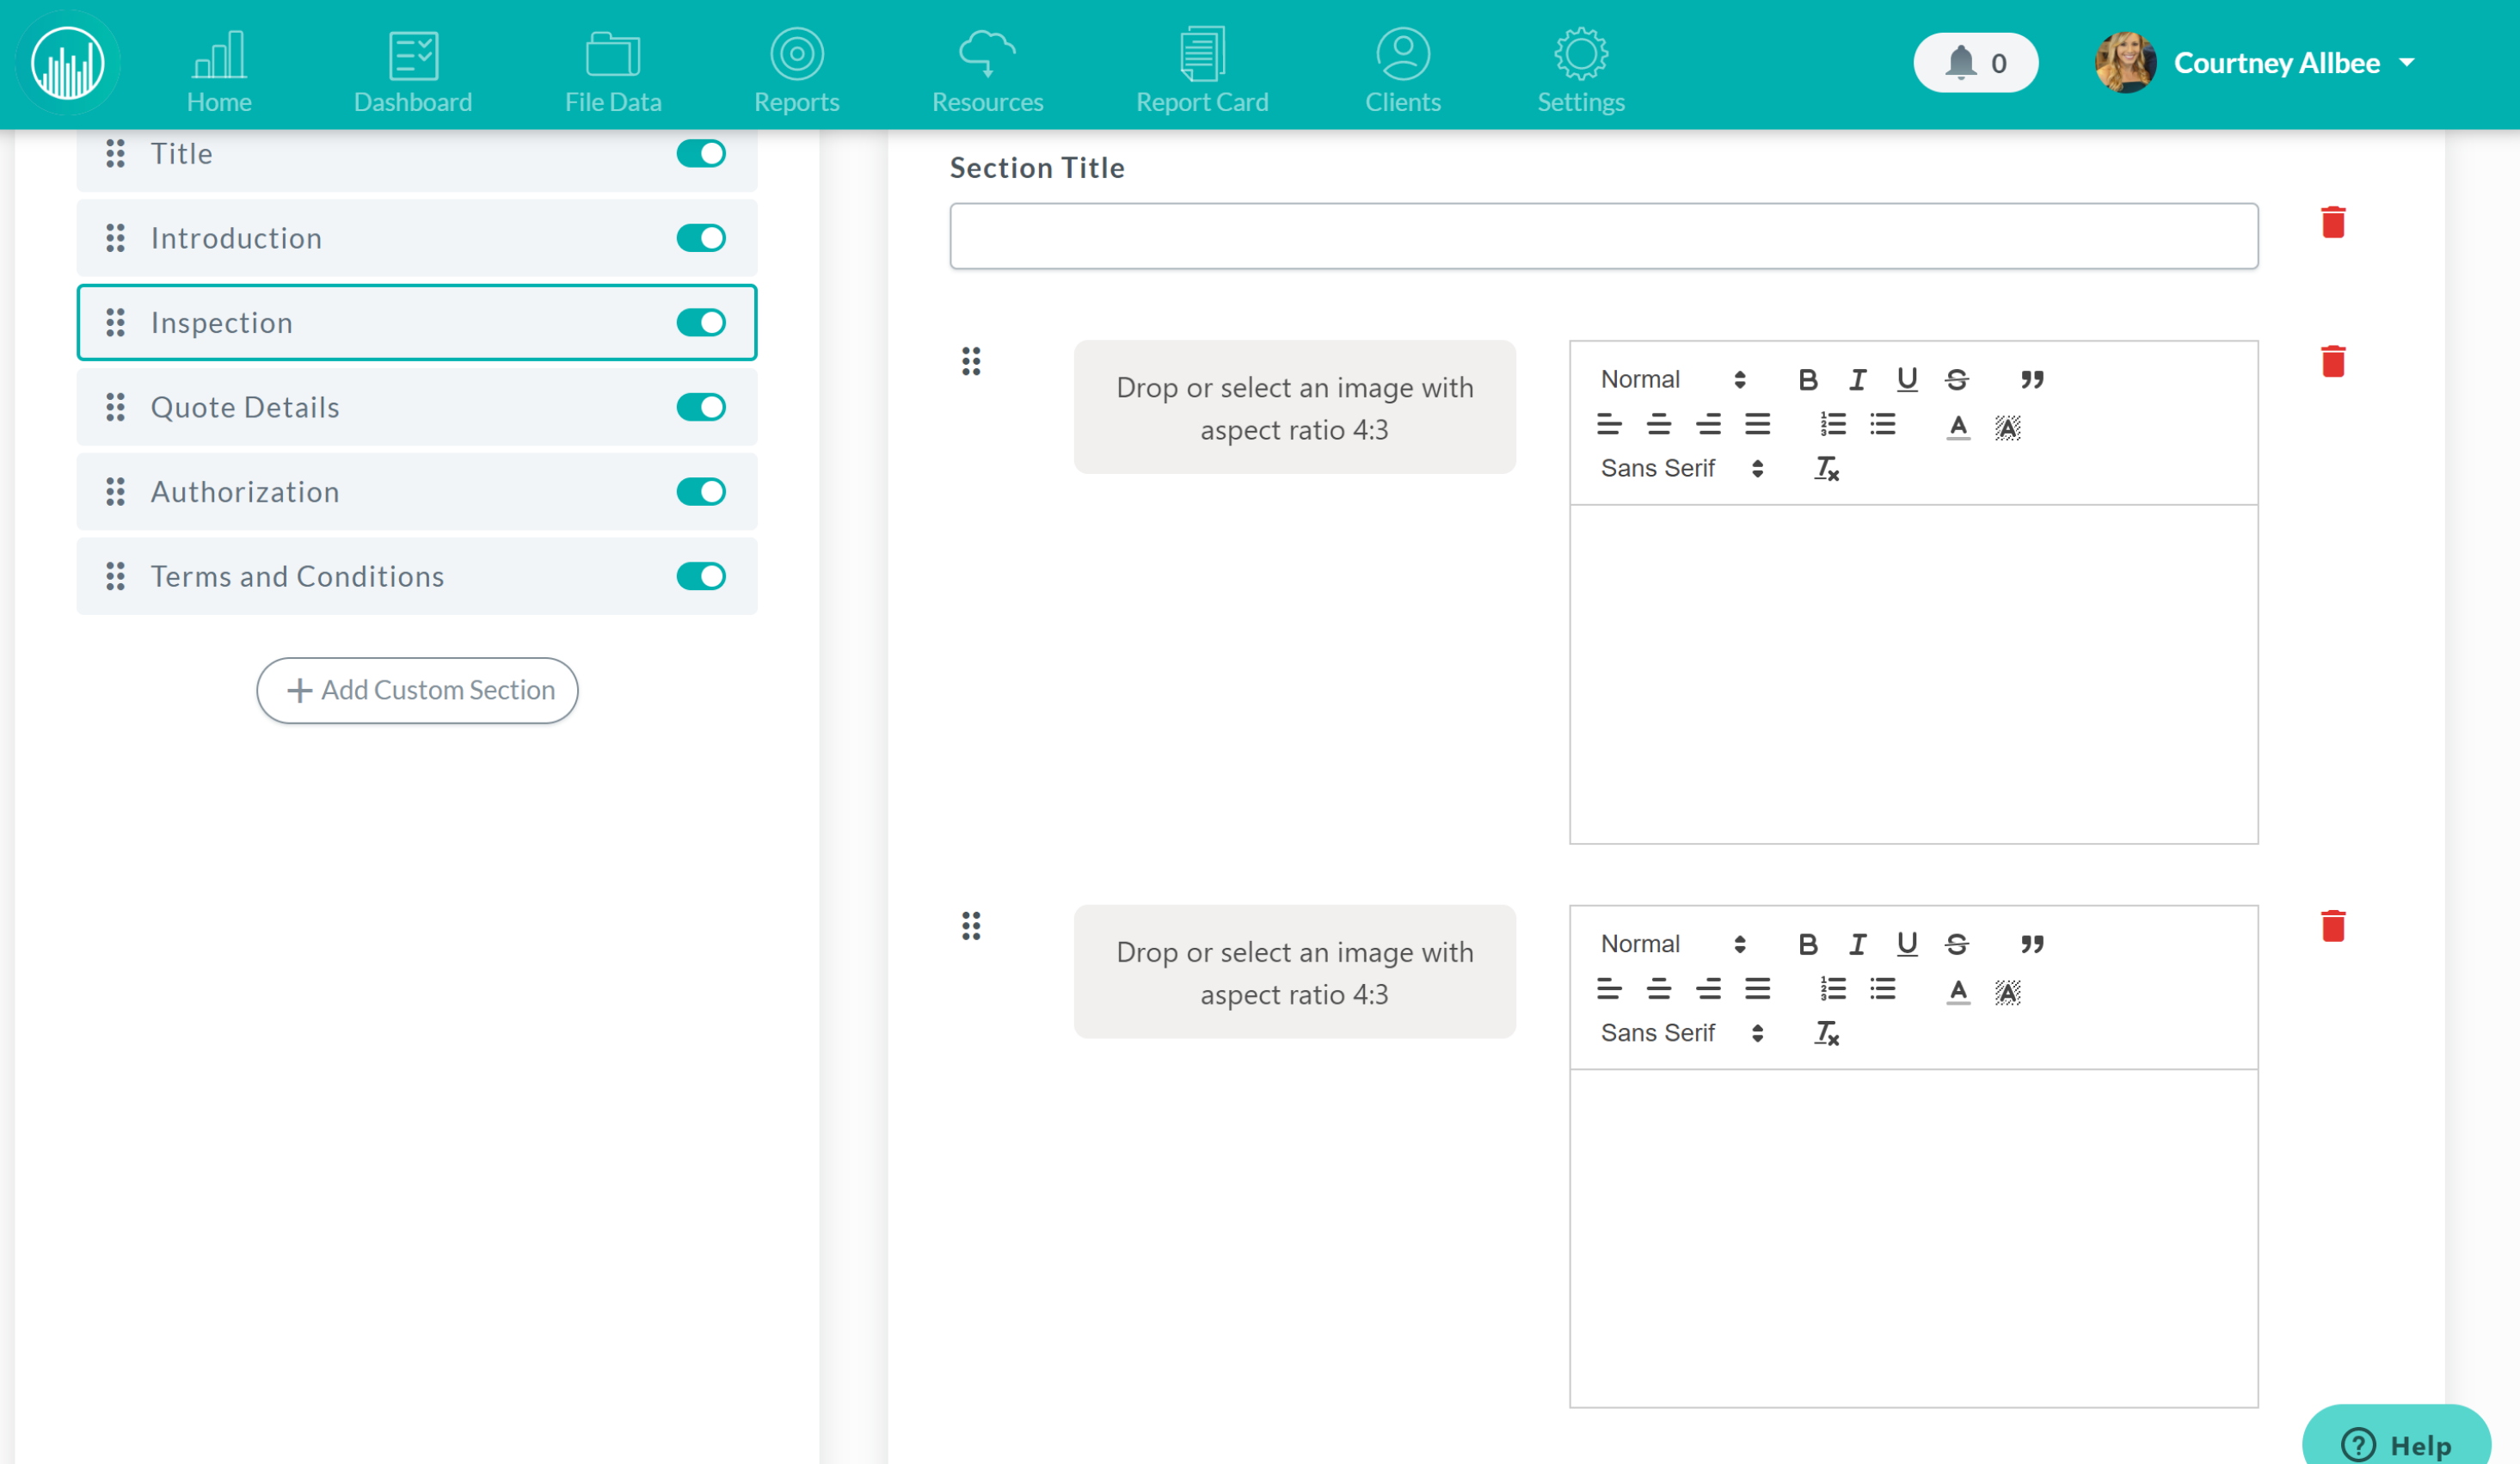Screen dimensions: 2520x1464
Task: Toggle italic in the first editor
Action: point(1857,380)
